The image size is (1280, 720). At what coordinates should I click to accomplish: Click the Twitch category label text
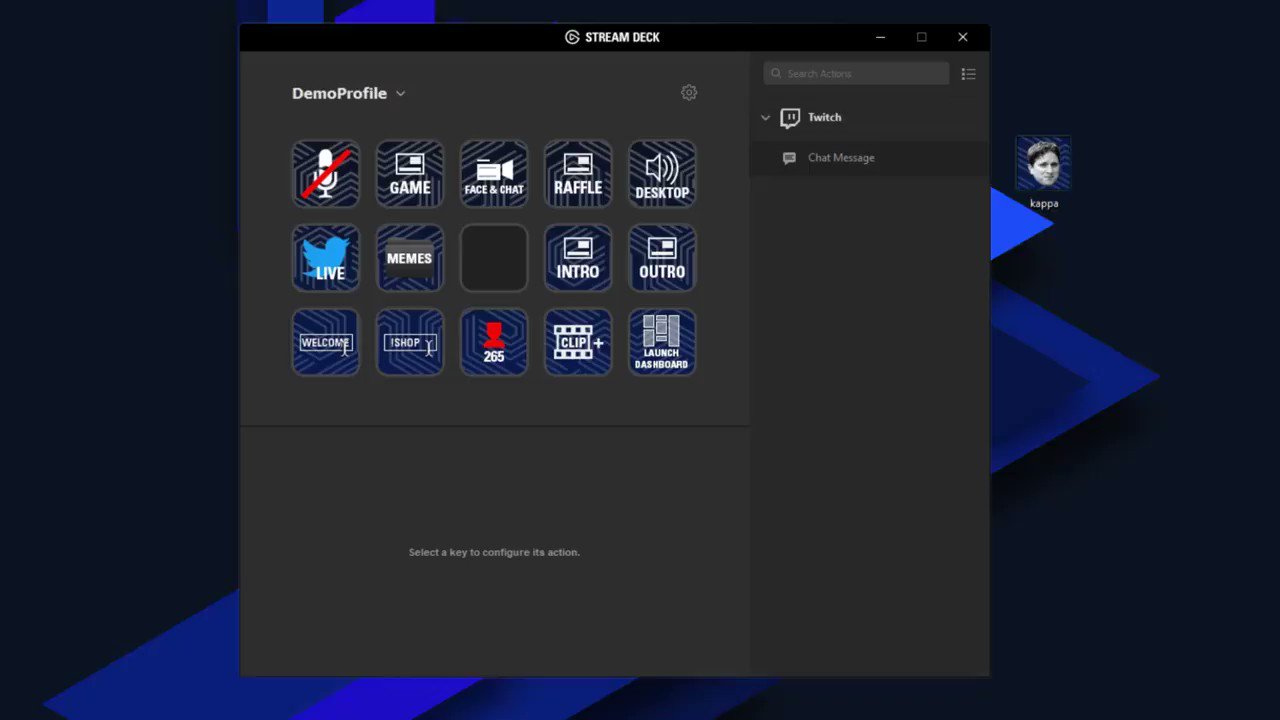pyautogui.click(x=825, y=117)
